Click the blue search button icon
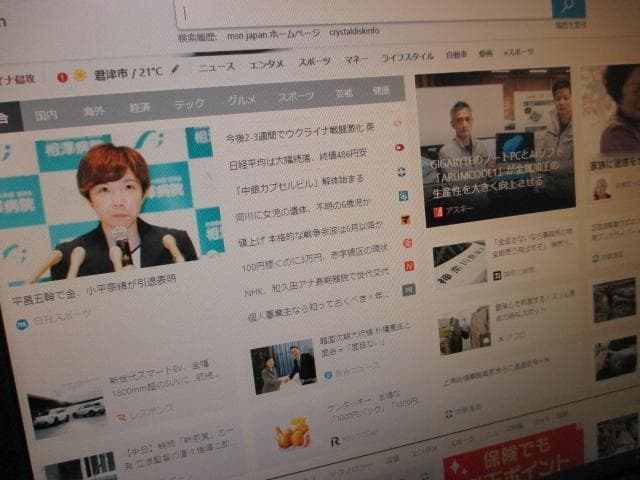The height and width of the screenshot is (480, 640). tap(568, 8)
